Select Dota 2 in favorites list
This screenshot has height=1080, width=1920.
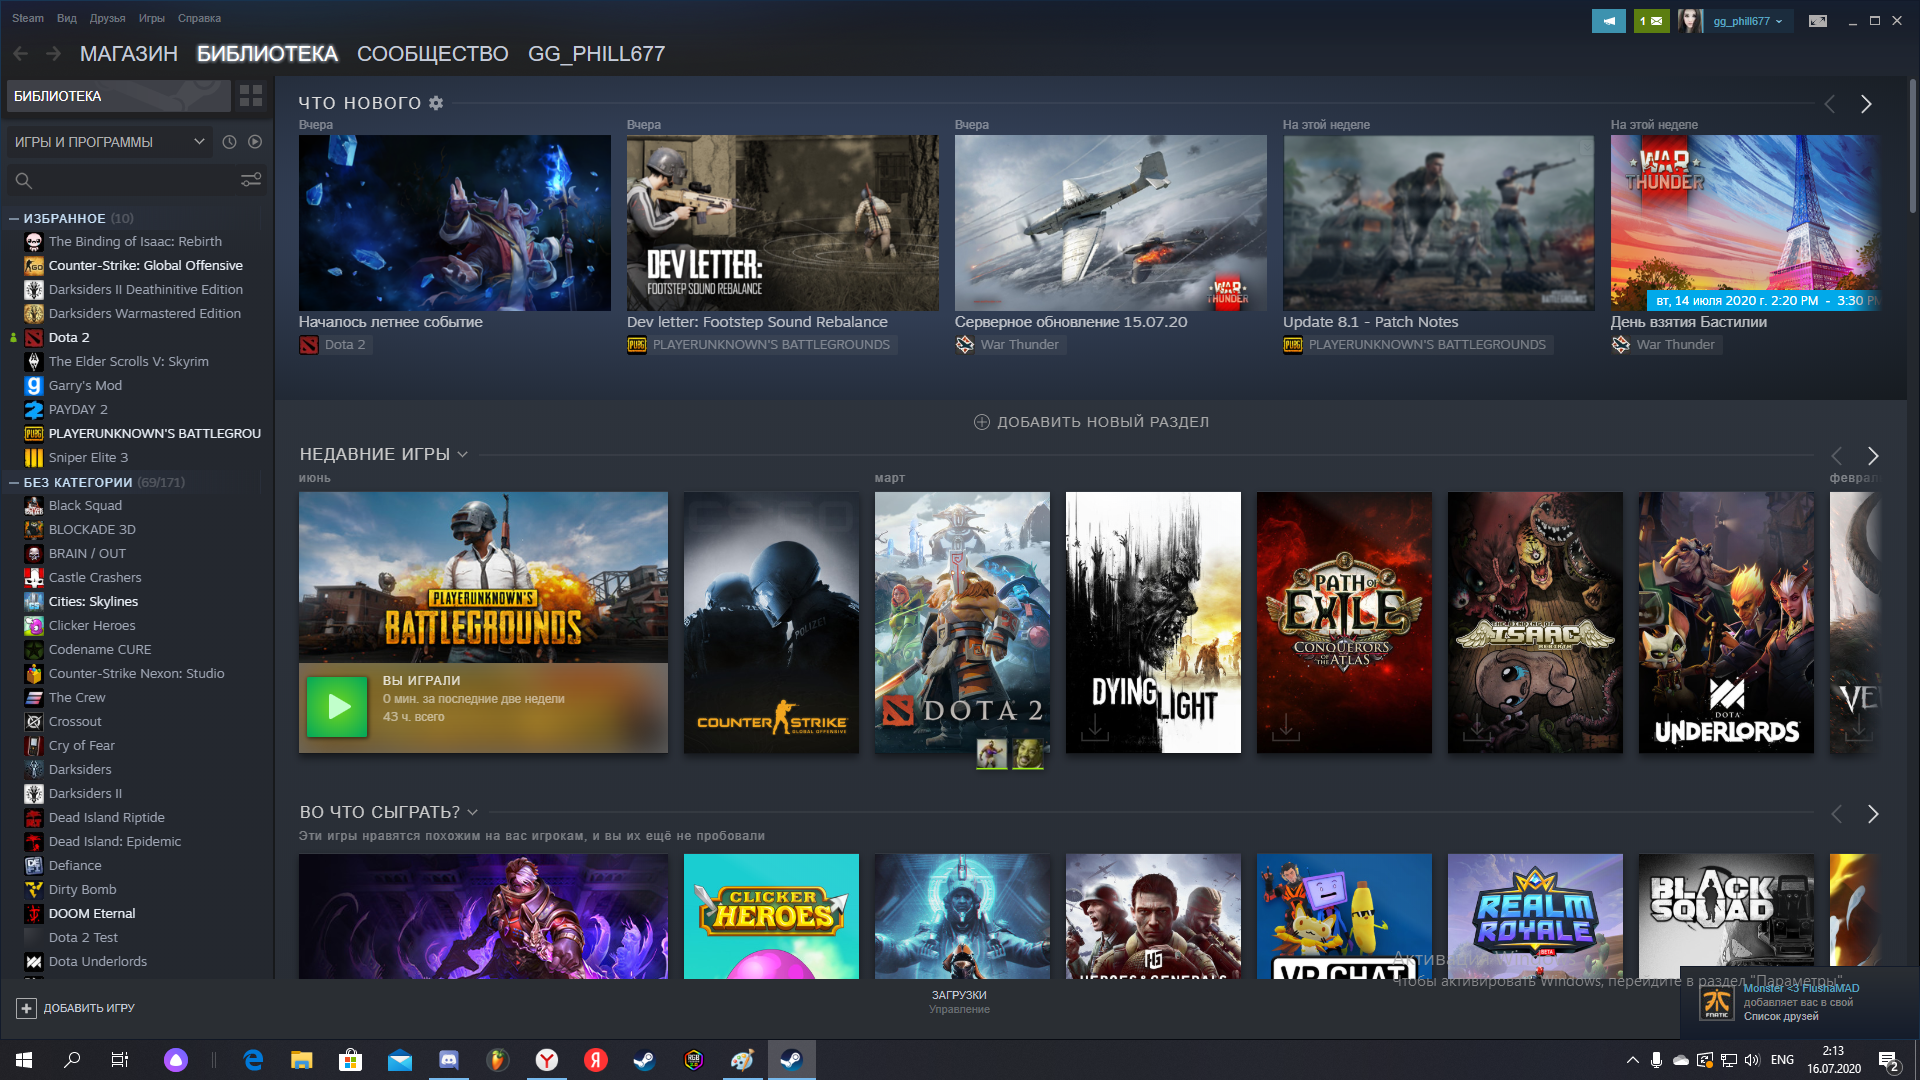pos(69,338)
